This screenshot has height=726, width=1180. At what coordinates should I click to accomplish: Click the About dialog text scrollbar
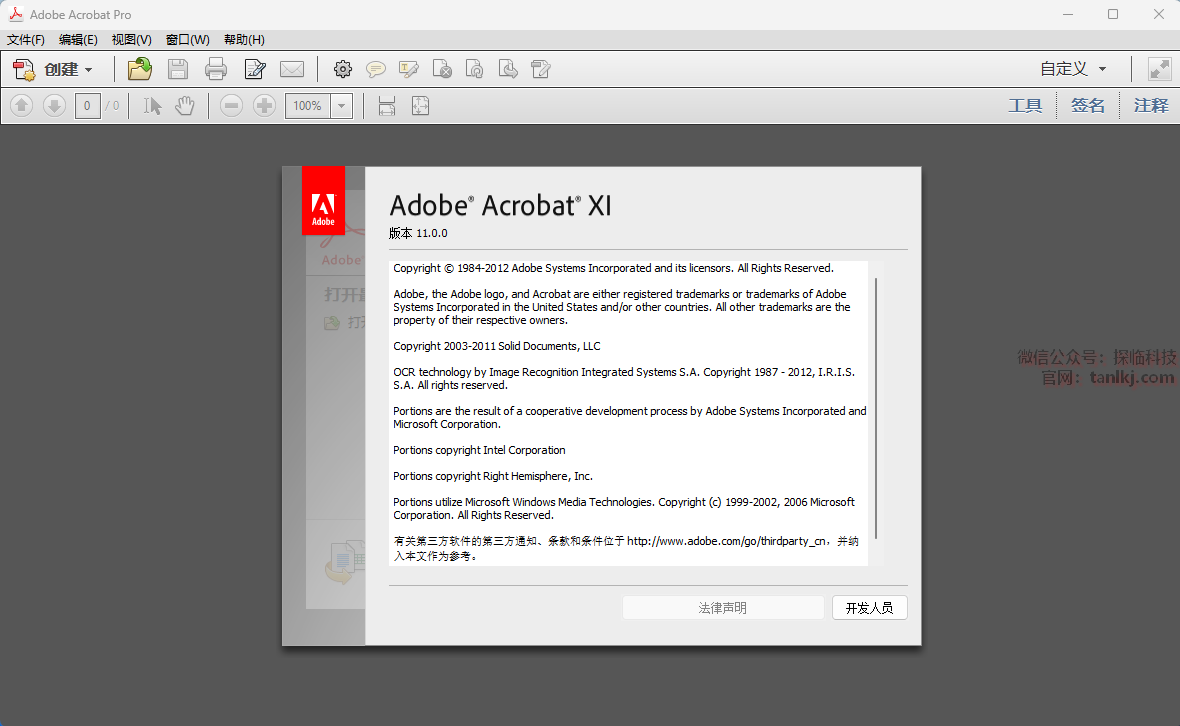click(876, 408)
